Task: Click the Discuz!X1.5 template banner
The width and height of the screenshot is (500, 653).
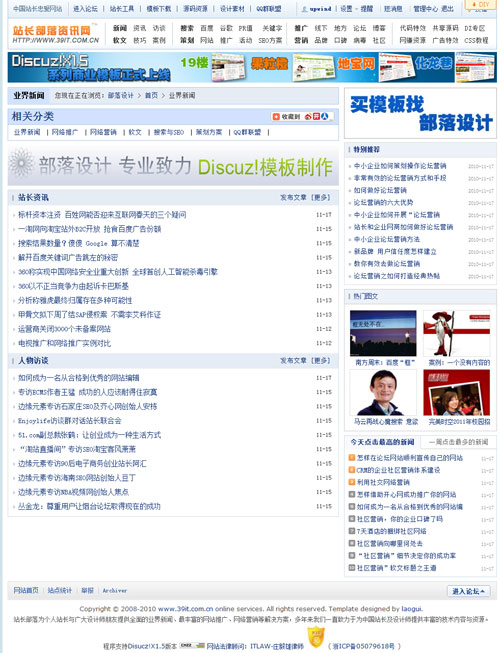Action: pos(252,67)
